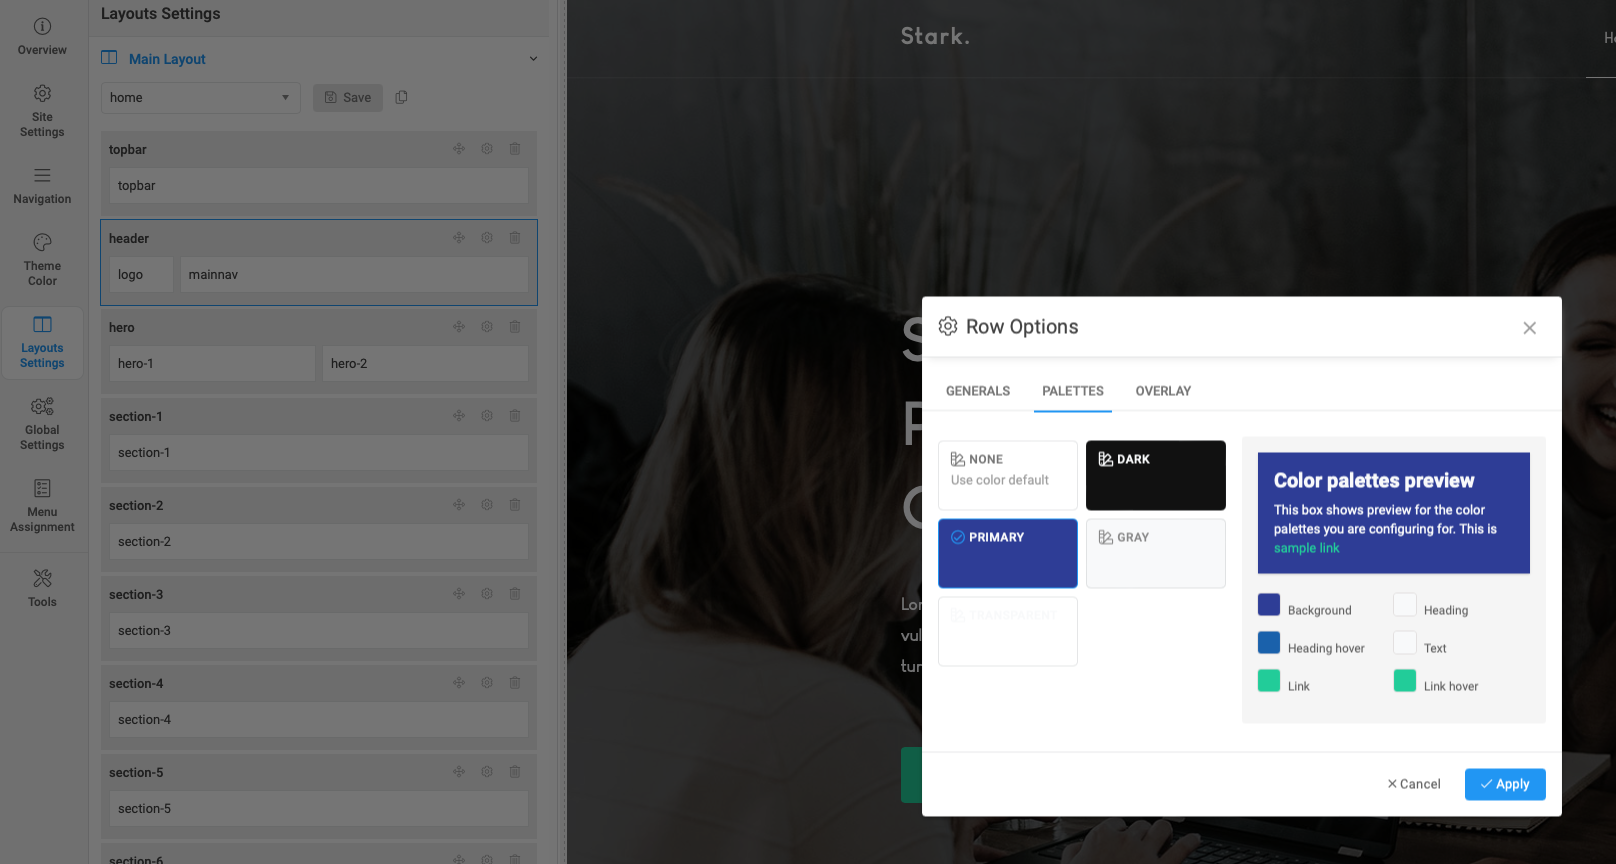The image size is (1616, 864).
Task: Click the Link hover color swatch
Action: 1405,681
